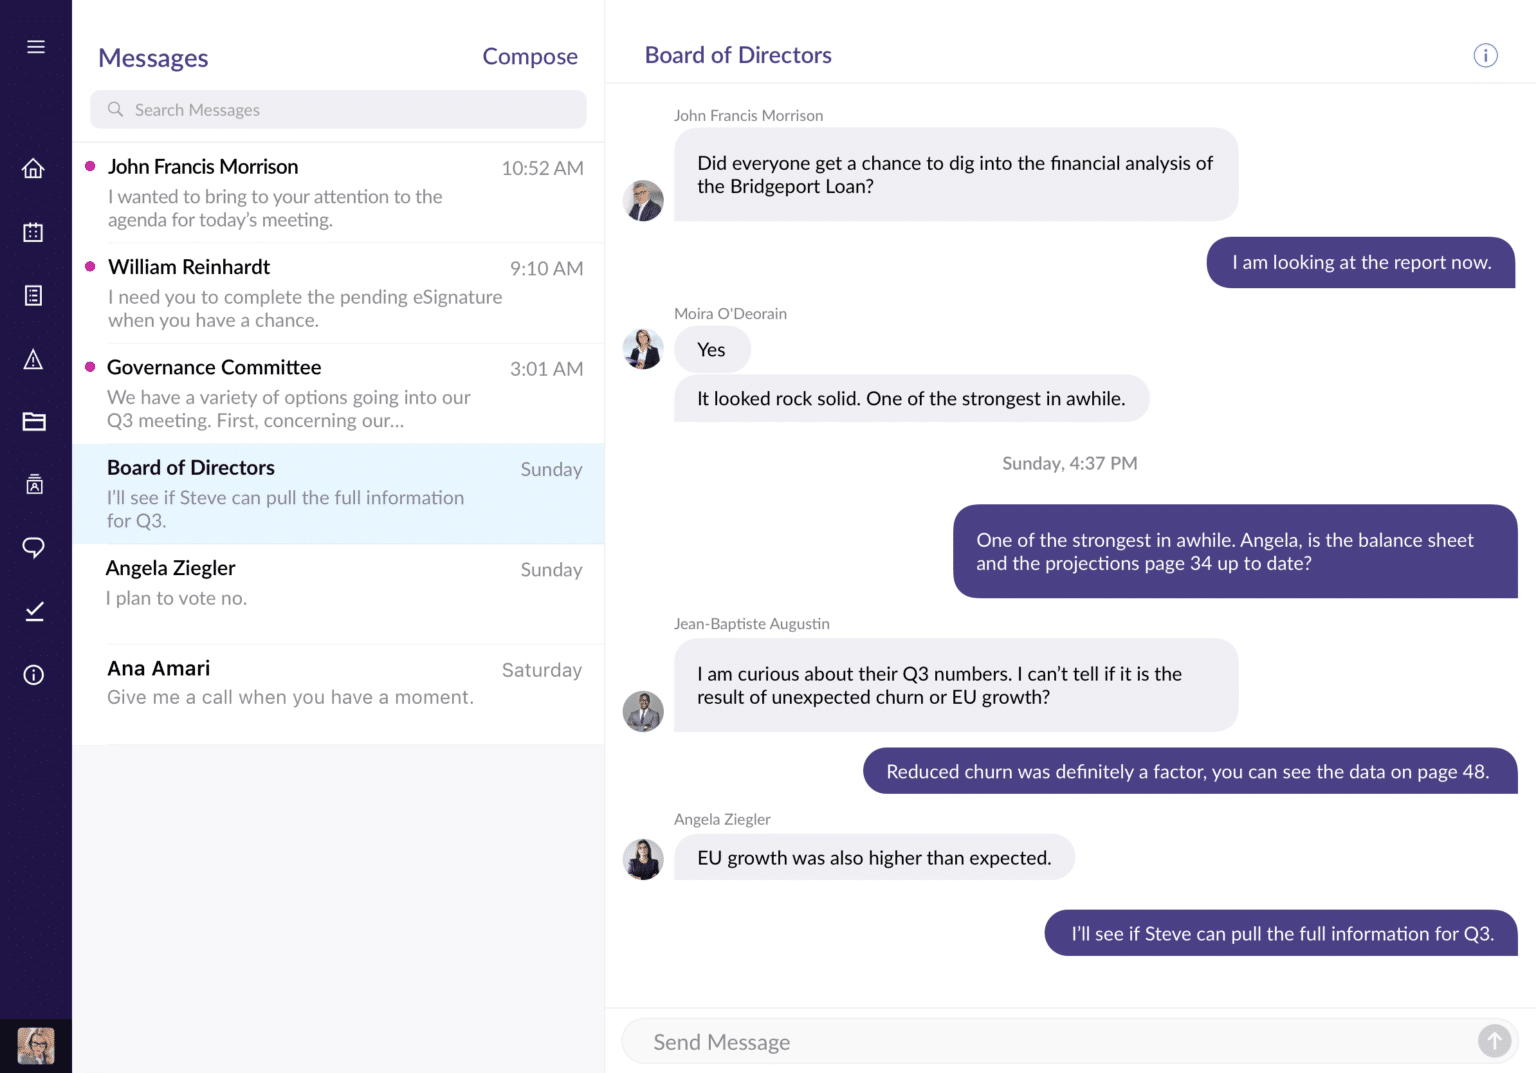This screenshot has height=1073, width=1536.
Task: Select Governance Committee conversation
Action: click(338, 393)
